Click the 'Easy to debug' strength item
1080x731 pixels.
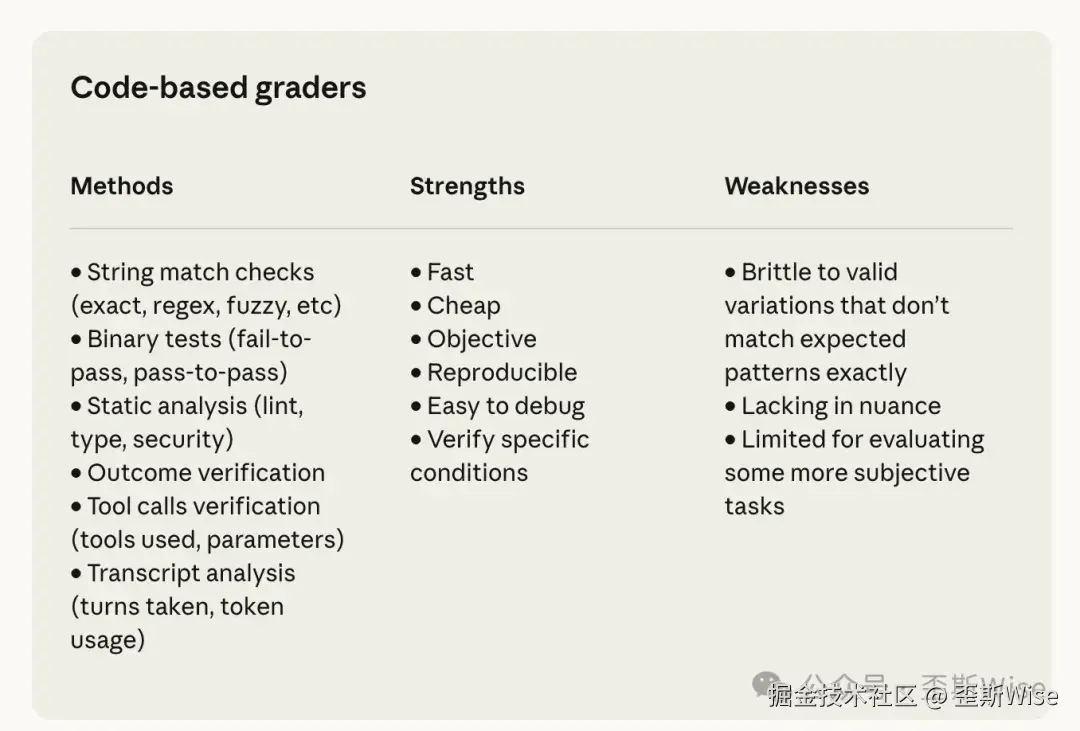point(497,406)
